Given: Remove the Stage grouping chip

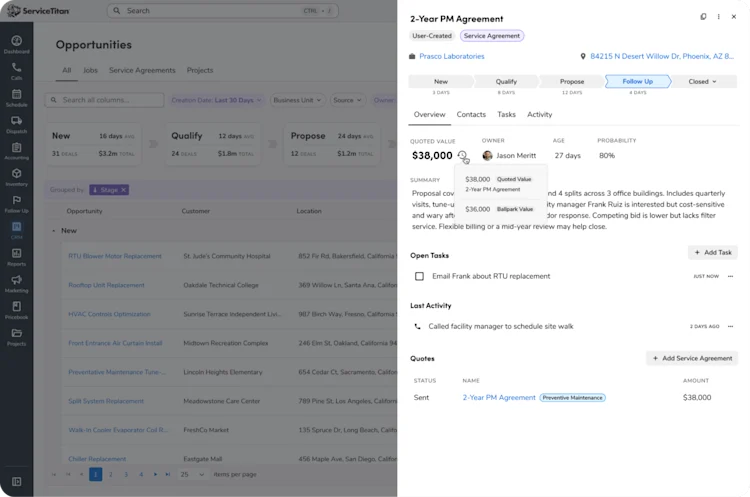Looking at the screenshot, I should click(123, 190).
